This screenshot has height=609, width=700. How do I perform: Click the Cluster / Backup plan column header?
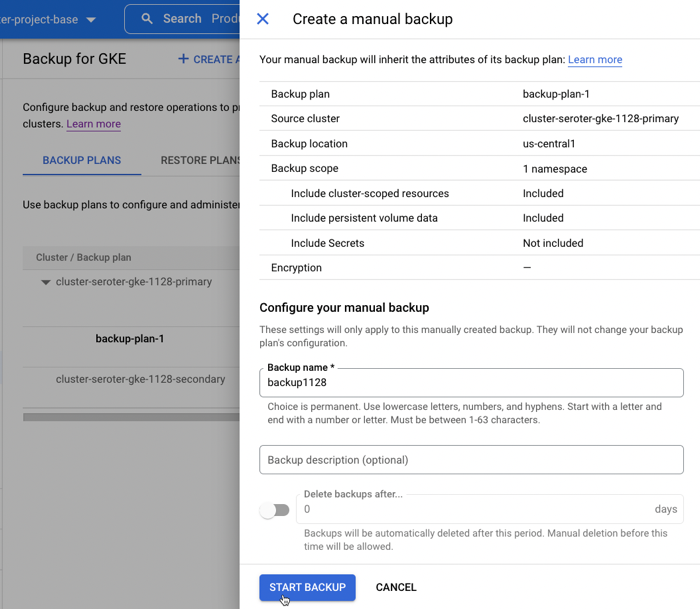coord(84,258)
